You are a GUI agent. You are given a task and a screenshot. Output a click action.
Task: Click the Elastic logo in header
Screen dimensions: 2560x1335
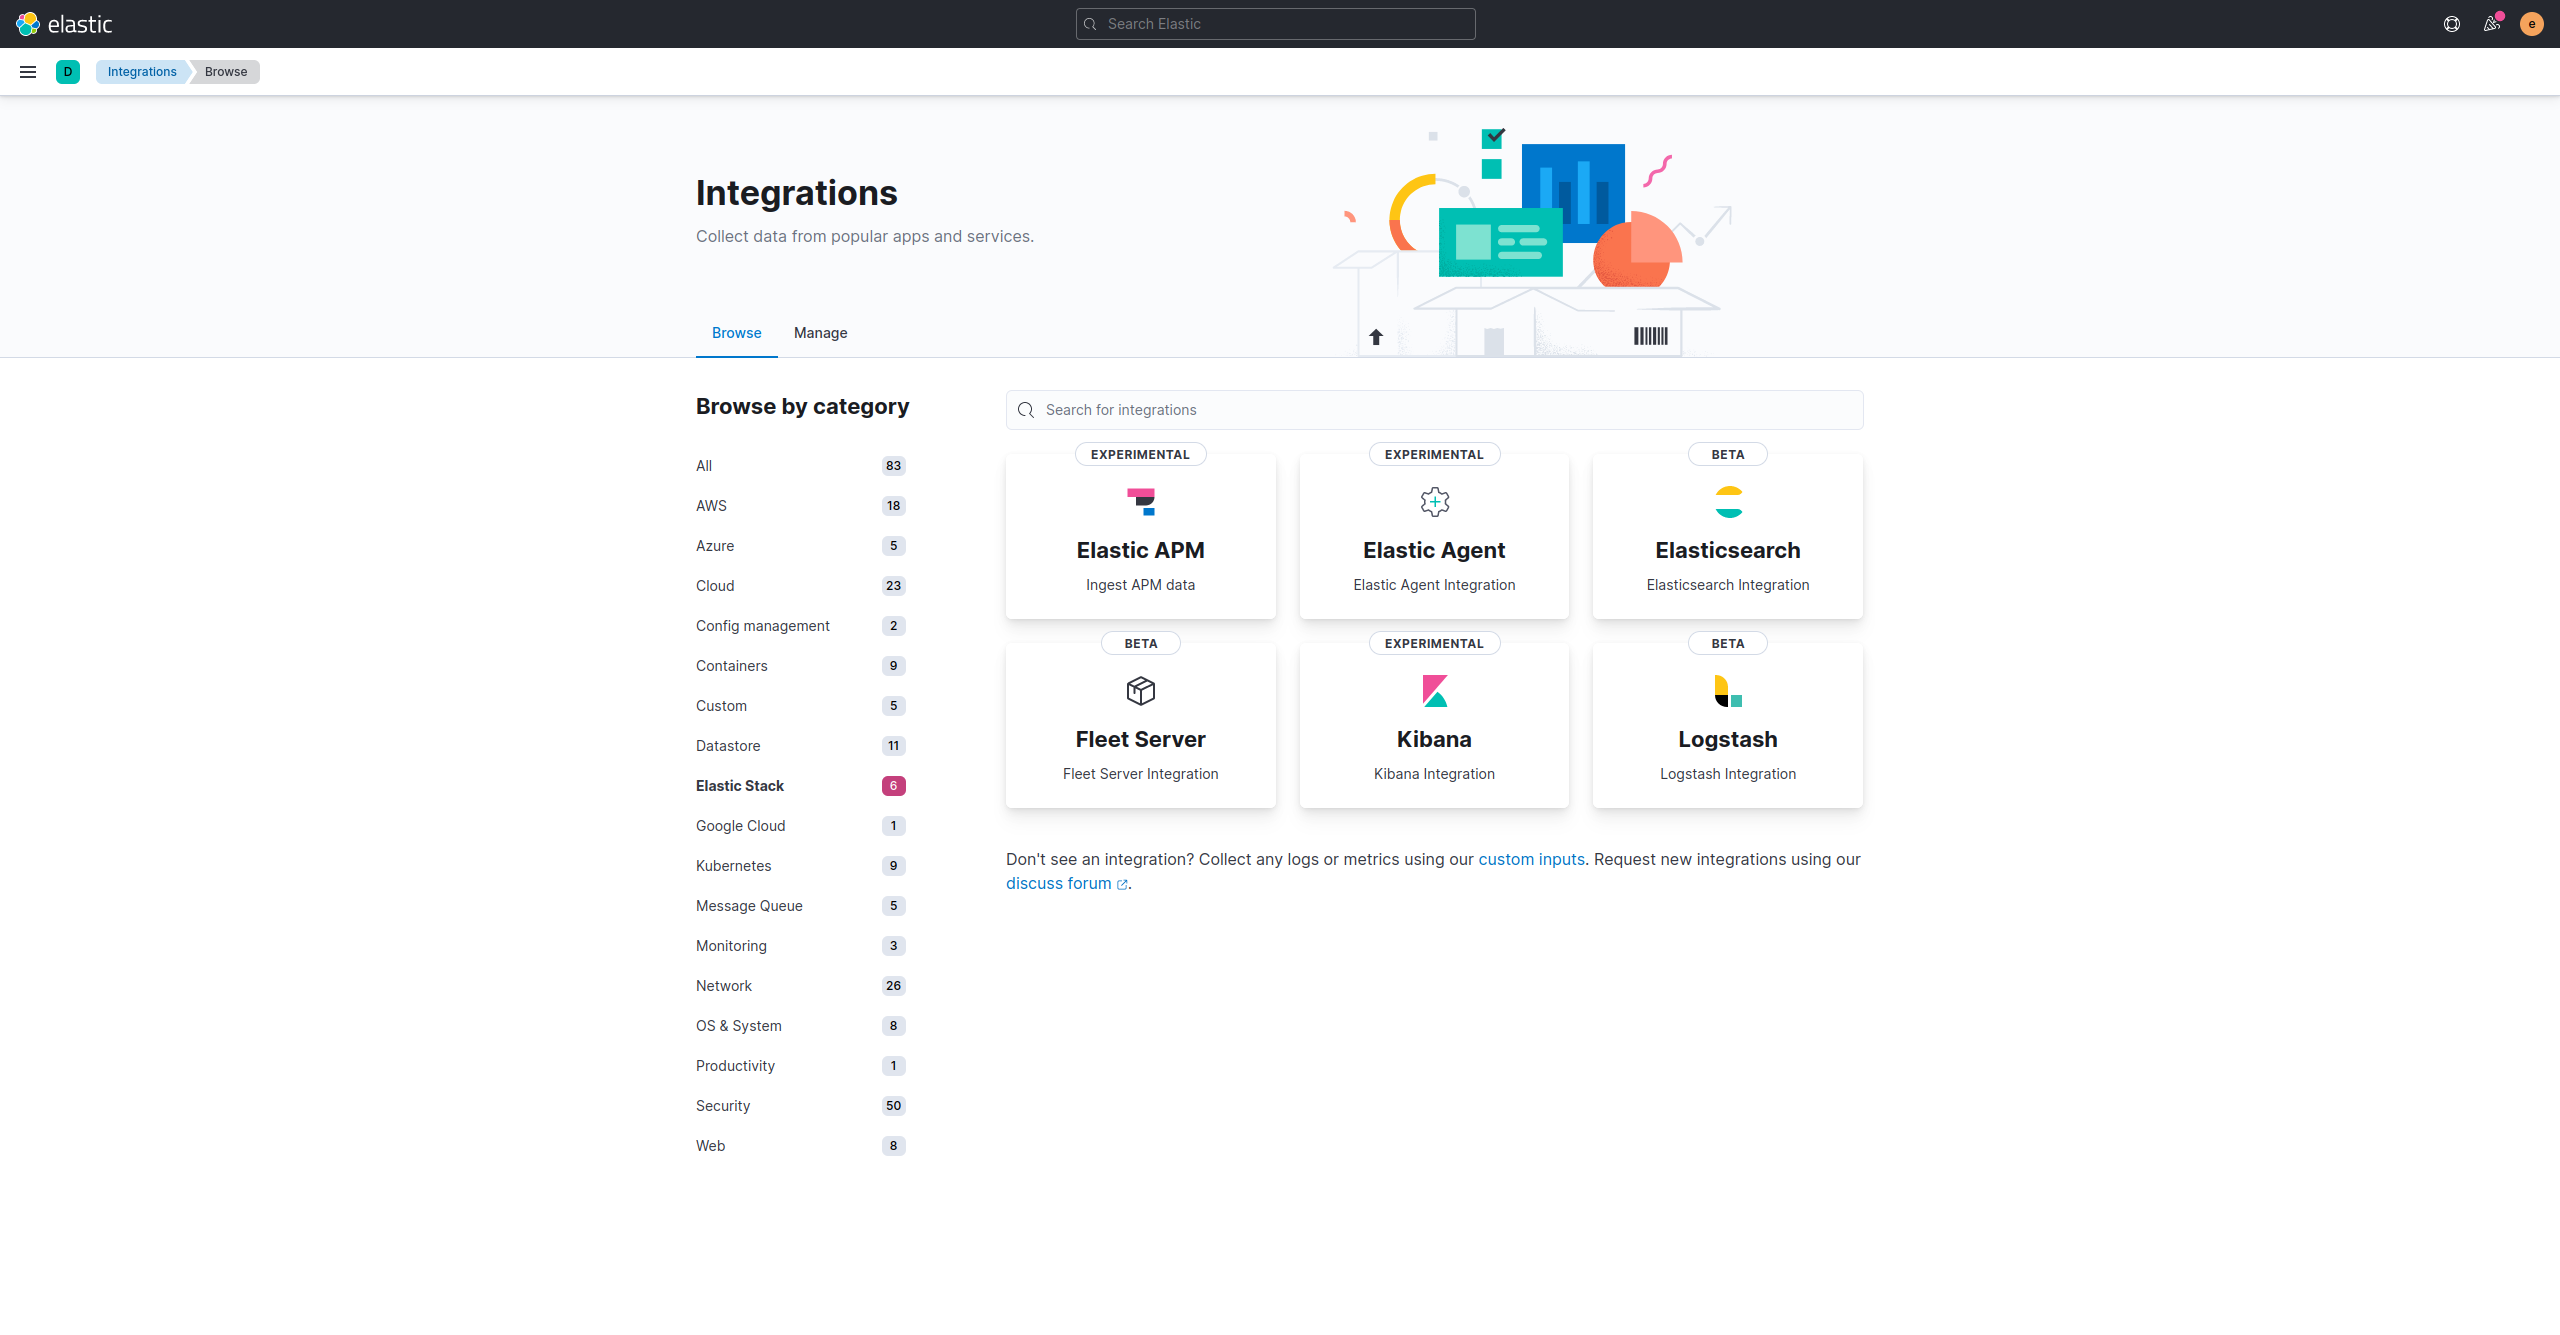pos(64,24)
